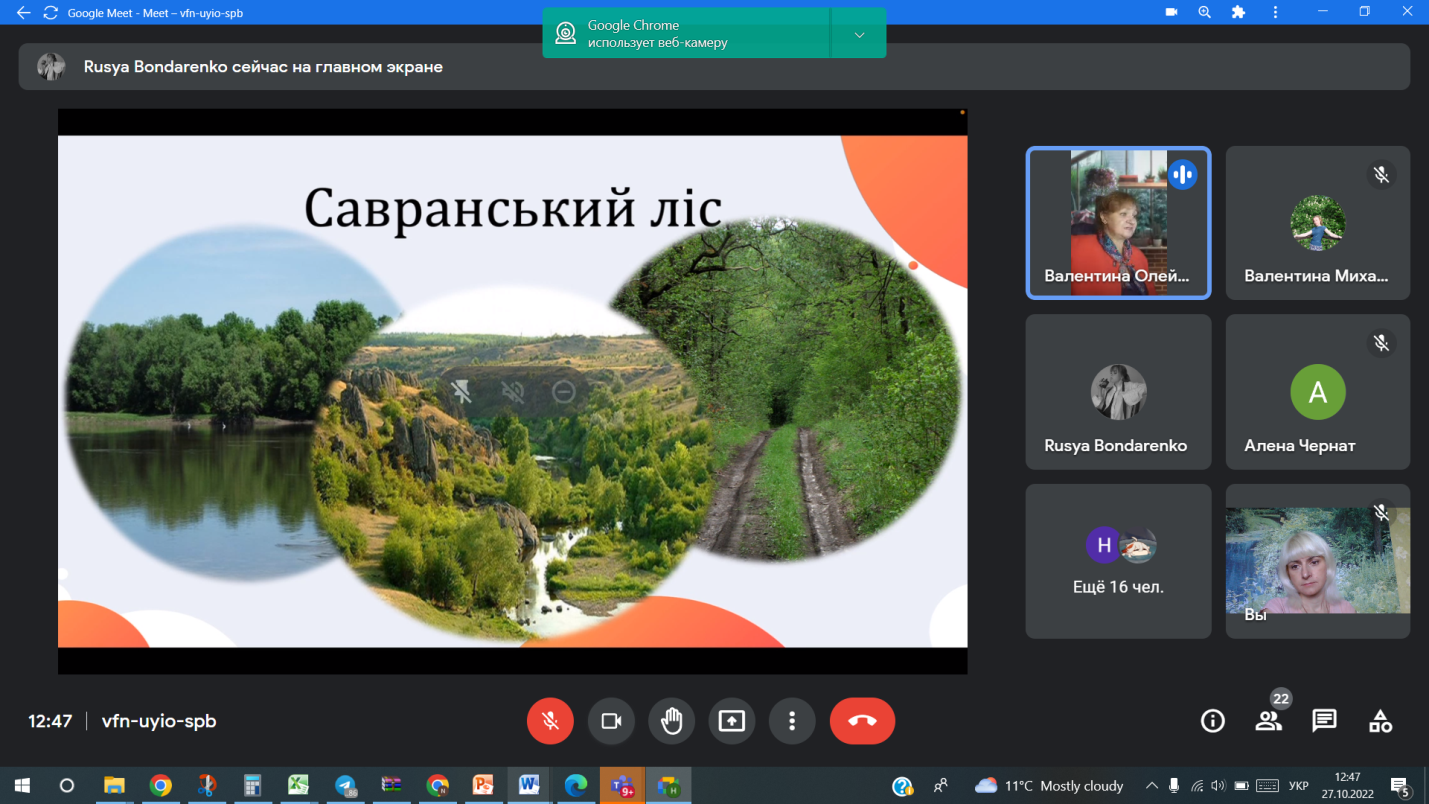The image size is (1429, 804).
Task: Toggle the camera button off
Action: coord(611,721)
